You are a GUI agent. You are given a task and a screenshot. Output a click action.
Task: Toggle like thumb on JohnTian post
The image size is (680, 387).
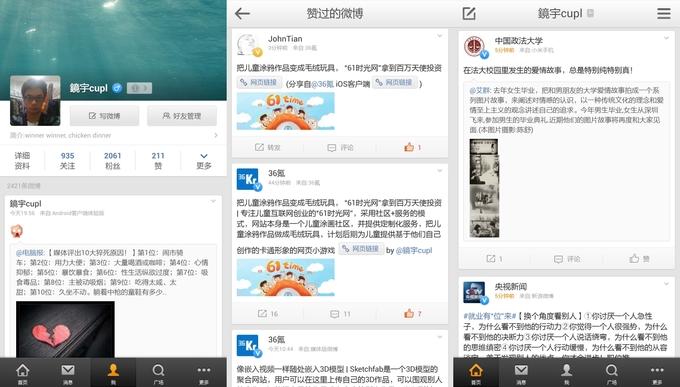(x=412, y=148)
